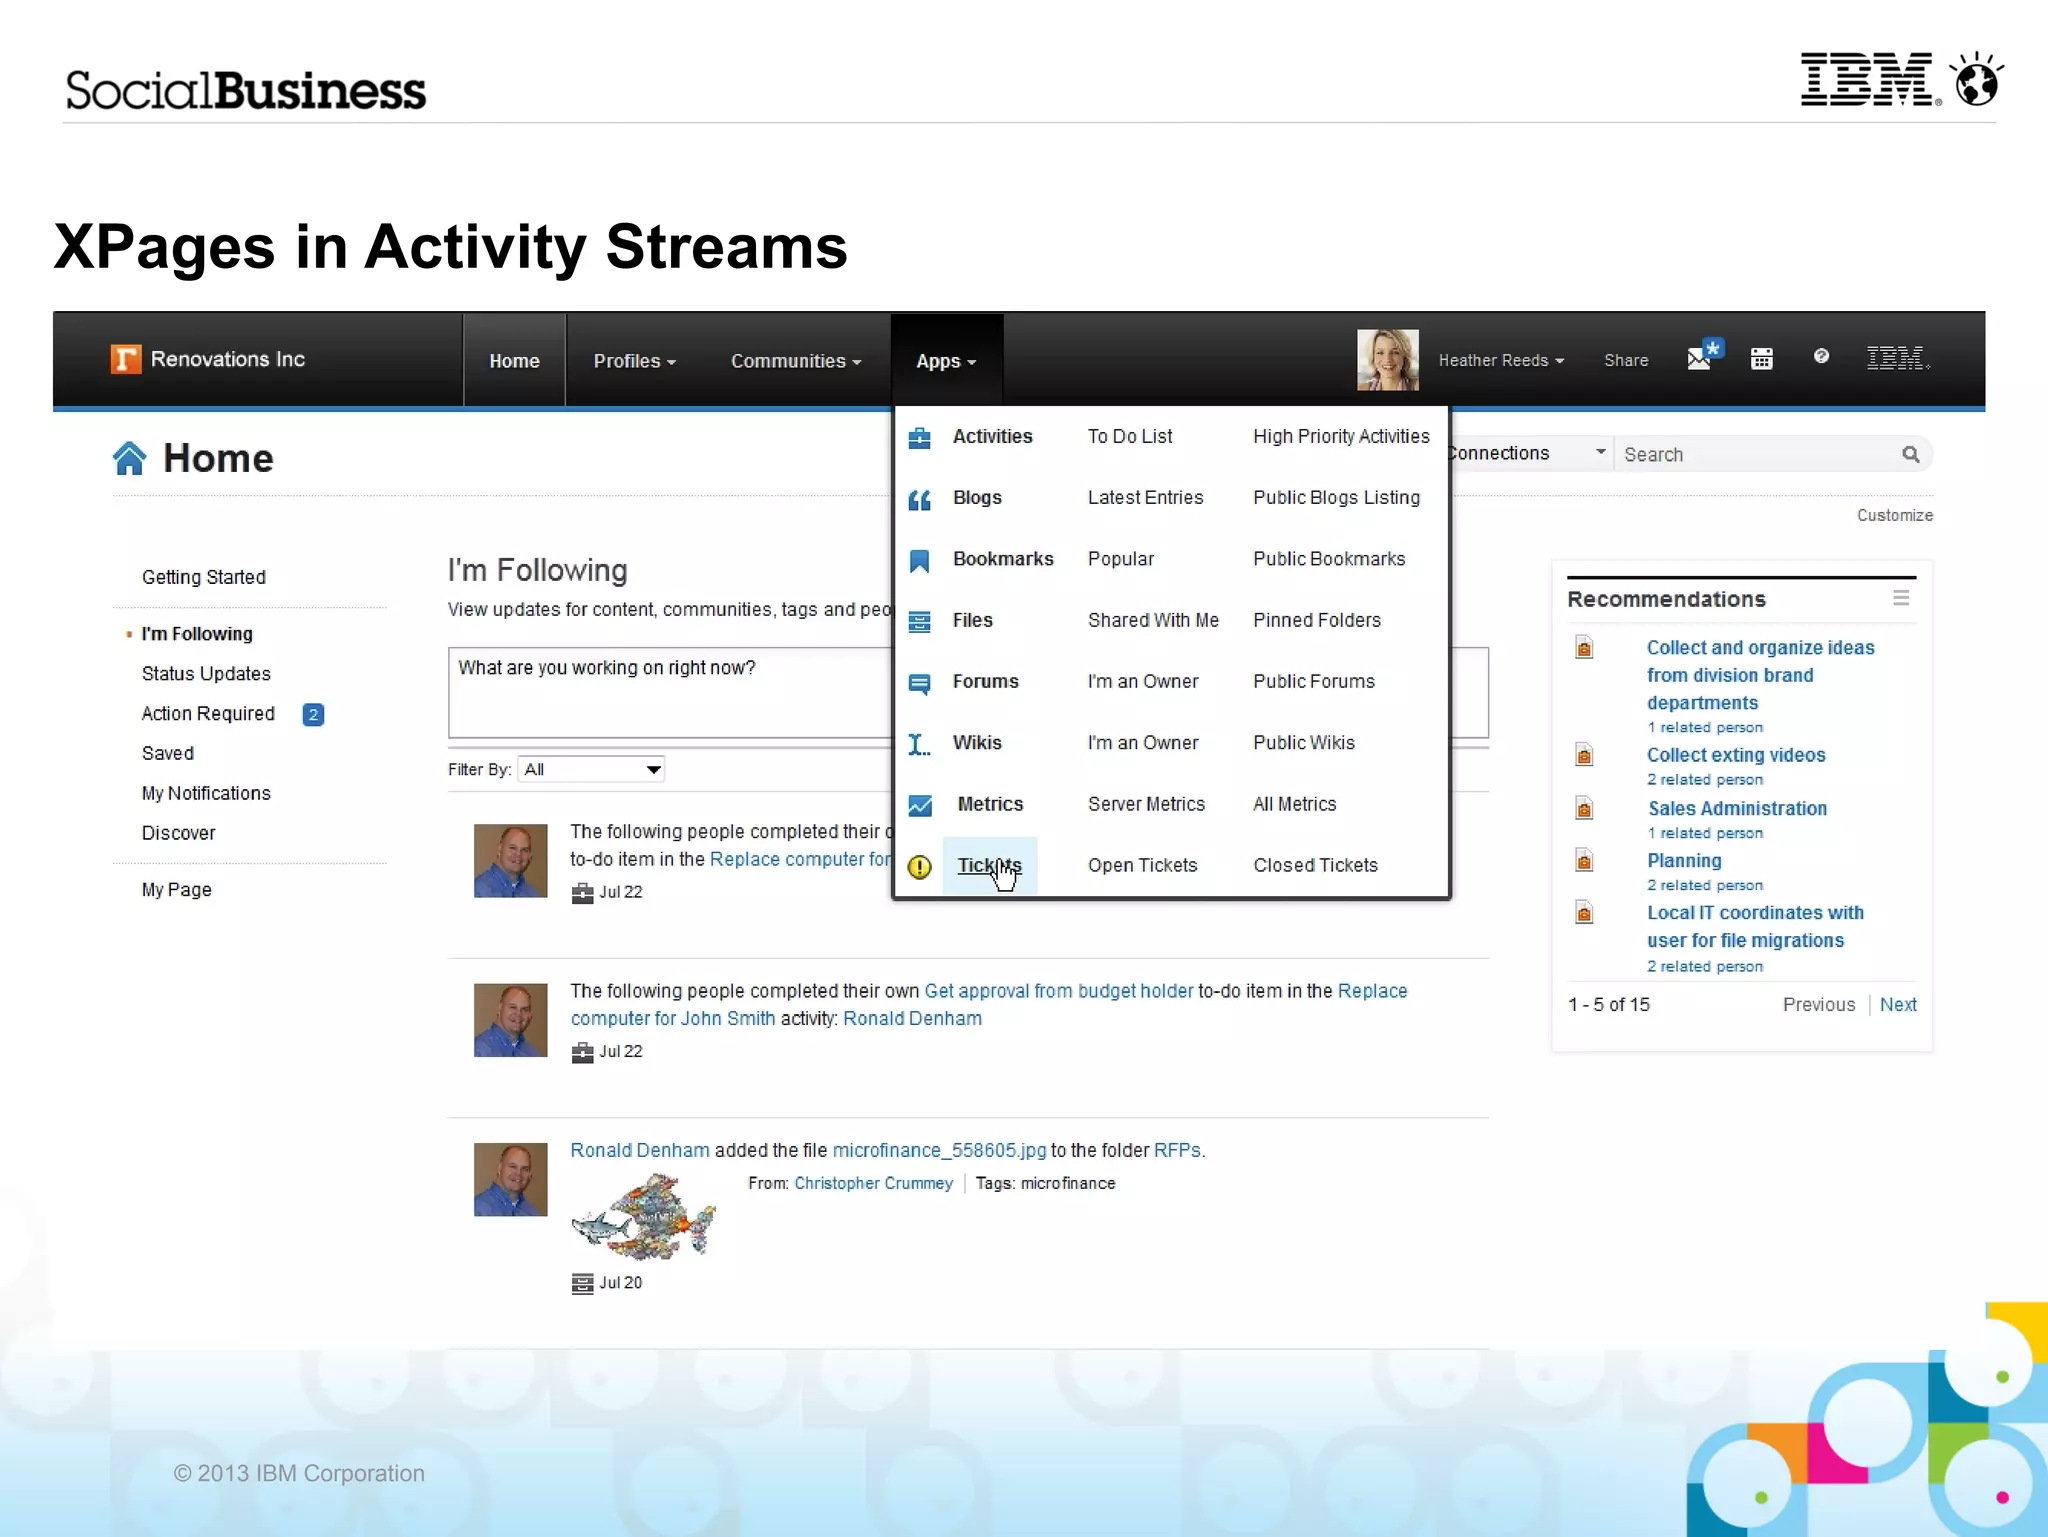Open the search scope Connections dropdown

(x=1527, y=453)
